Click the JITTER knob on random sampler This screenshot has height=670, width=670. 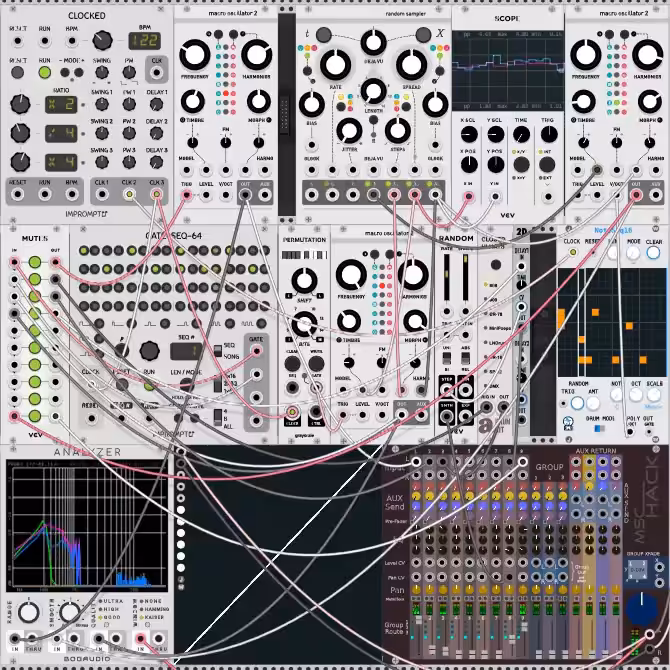(349, 130)
